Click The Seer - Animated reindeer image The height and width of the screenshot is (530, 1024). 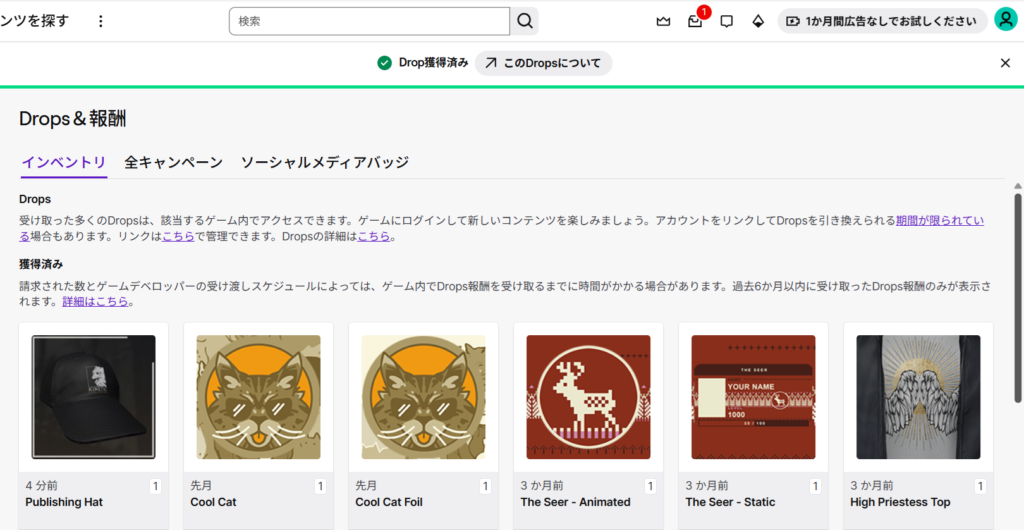588,397
